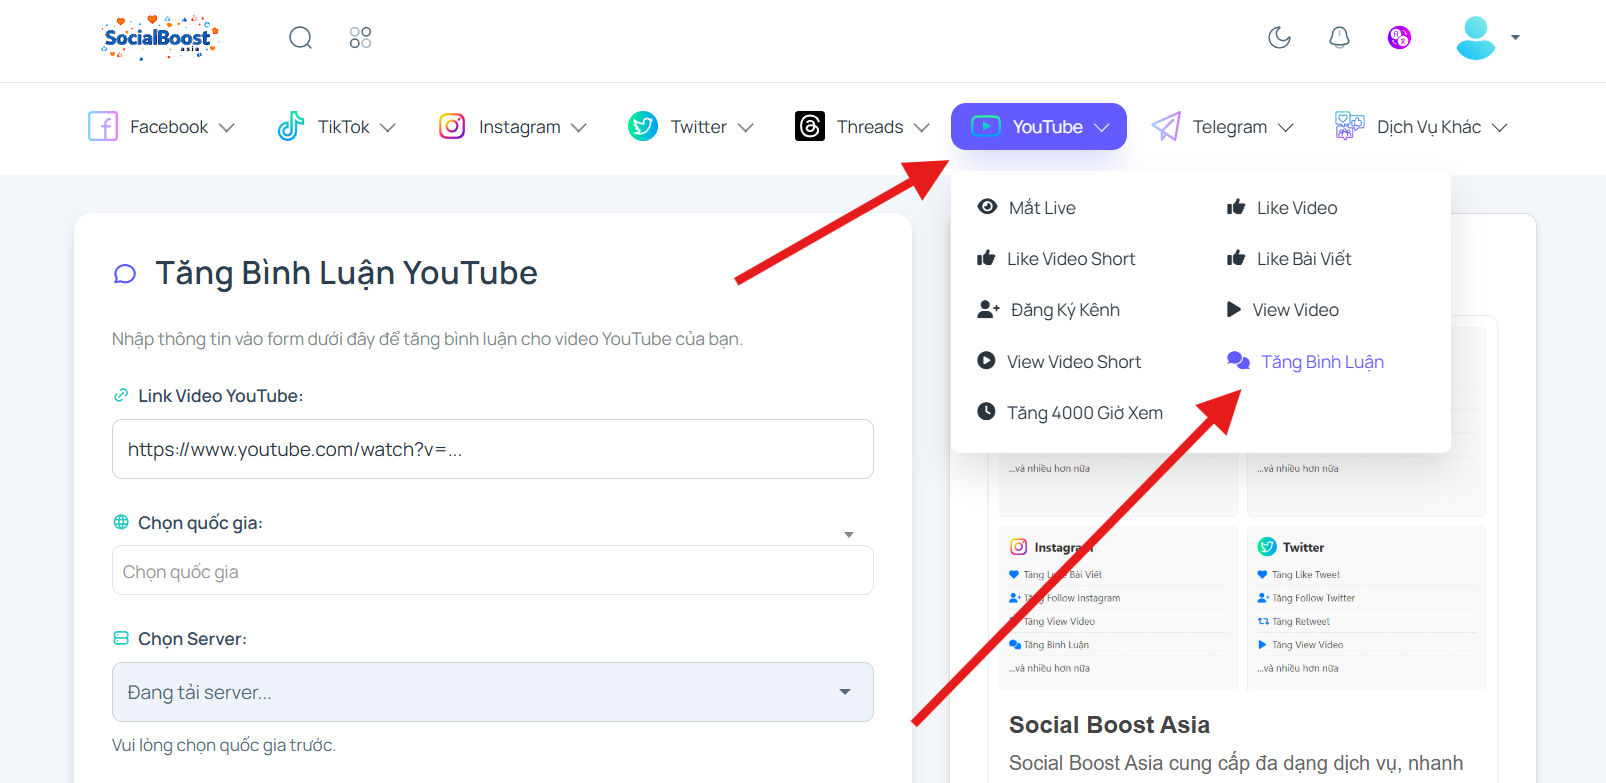Open Đăng Ký Kênh service

1065,310
